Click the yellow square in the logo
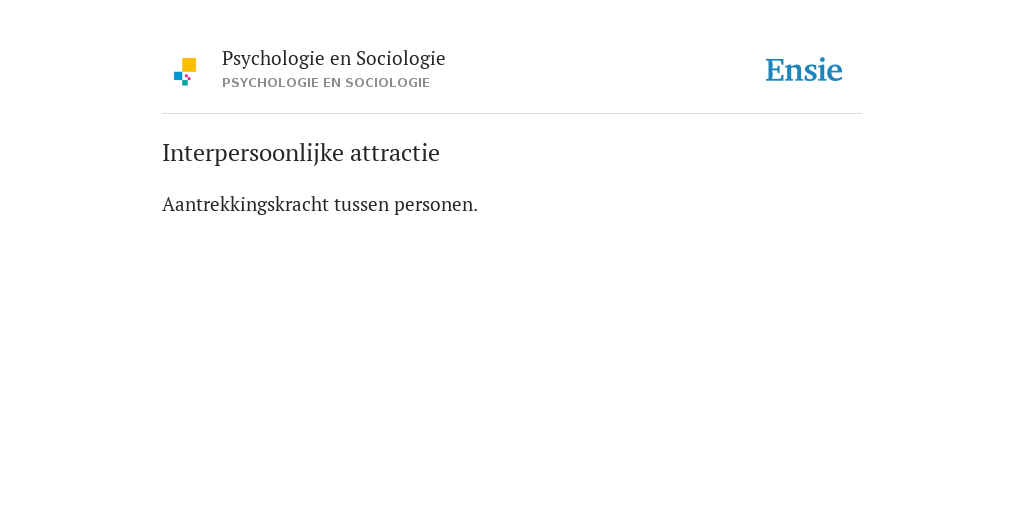The width and height of the screenshot is (1024, 512). [189, 65]
